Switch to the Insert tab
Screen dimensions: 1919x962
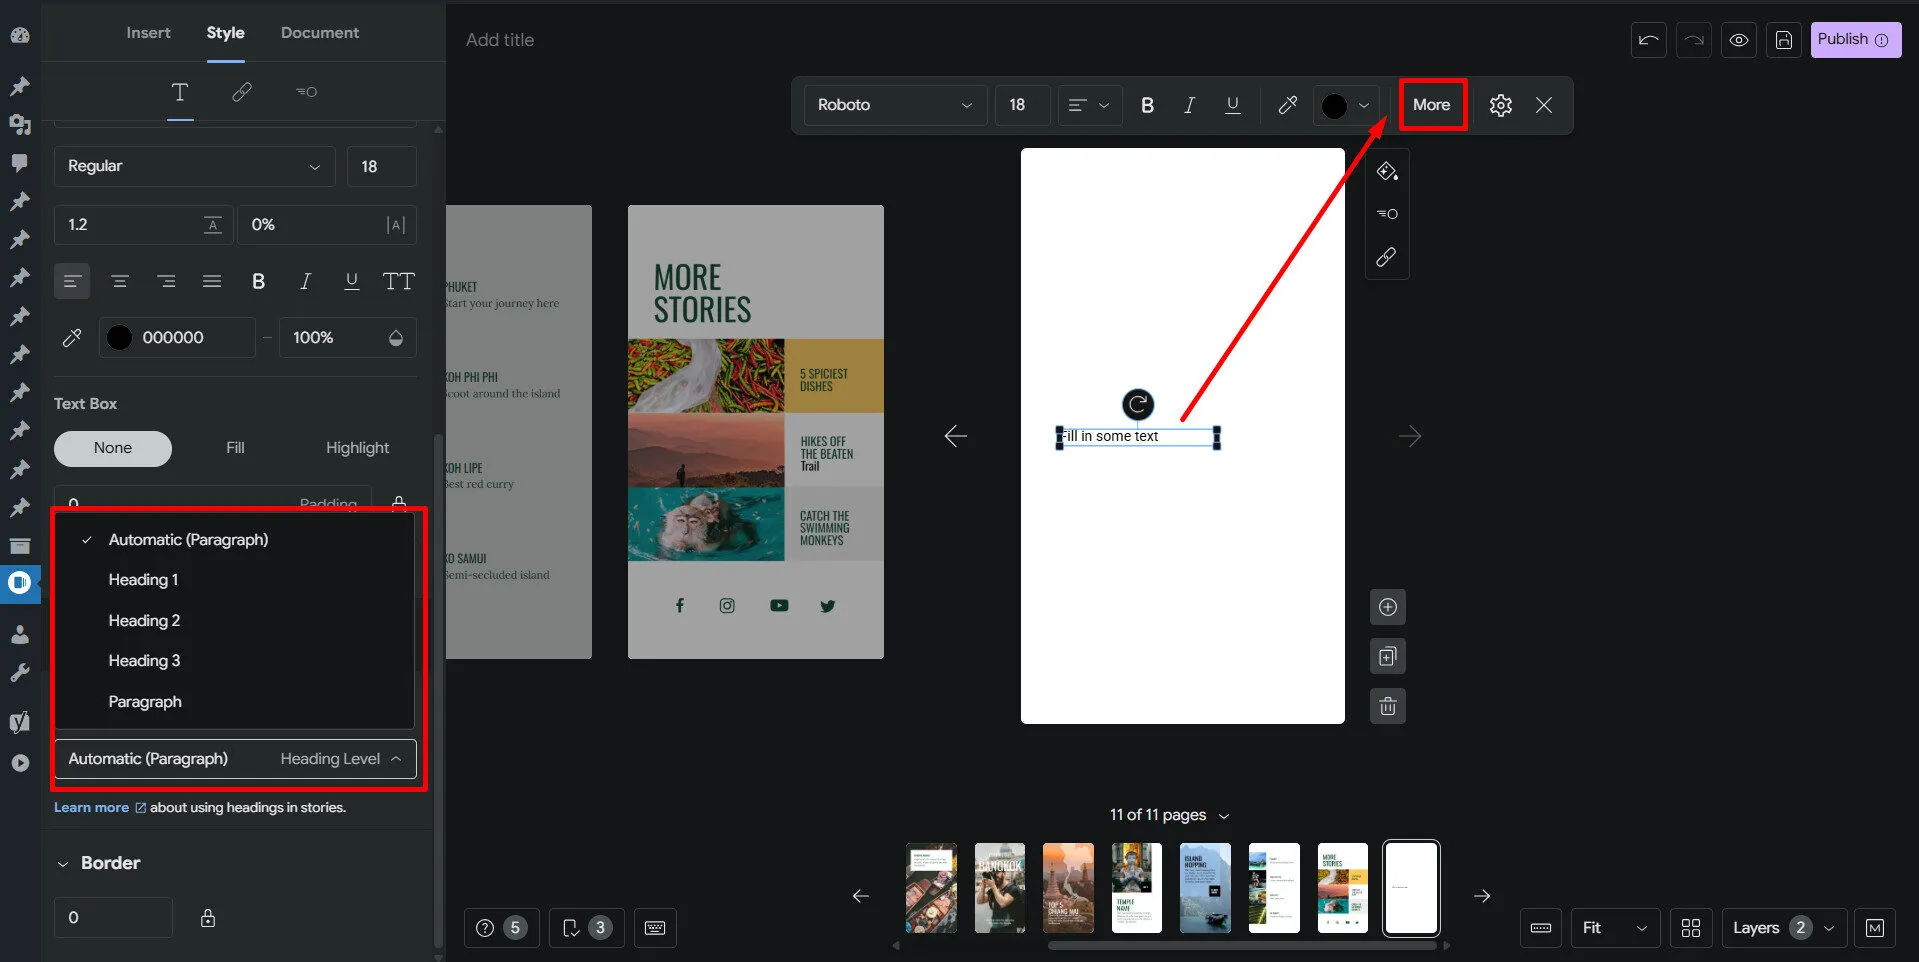pyautogui.click(x=148, y=33)
